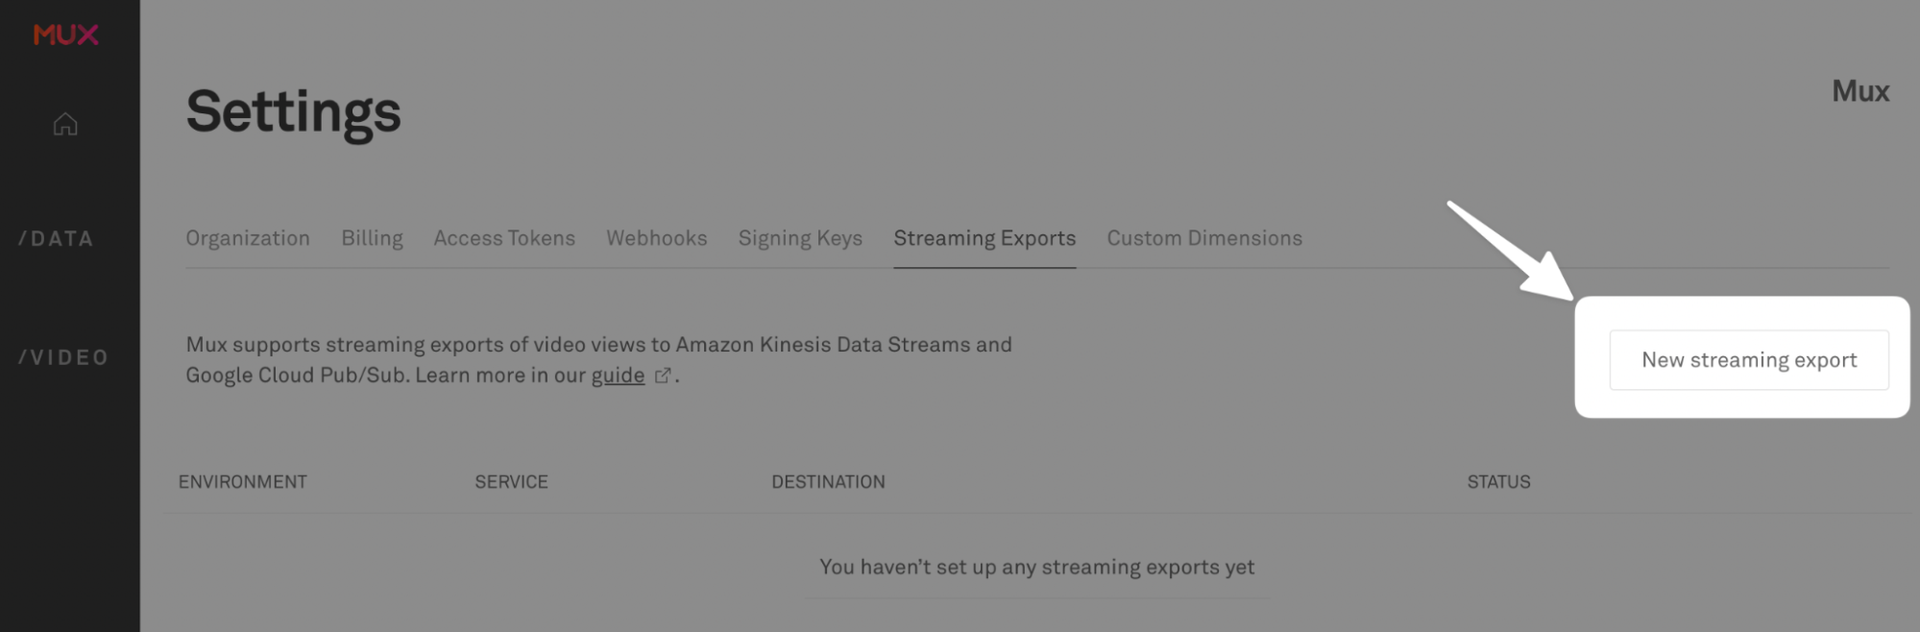Select the /VIDEO section in the sidebar
Image resolution: width=1920 pixels, height=632 pixels.
point(62,356)
